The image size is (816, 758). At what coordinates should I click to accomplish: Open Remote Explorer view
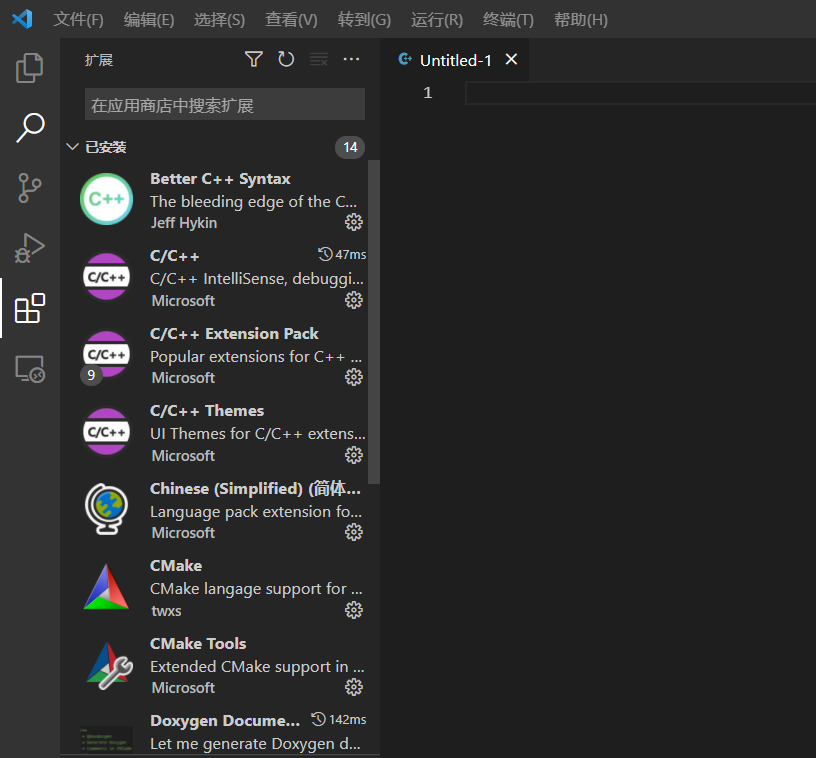30,368
